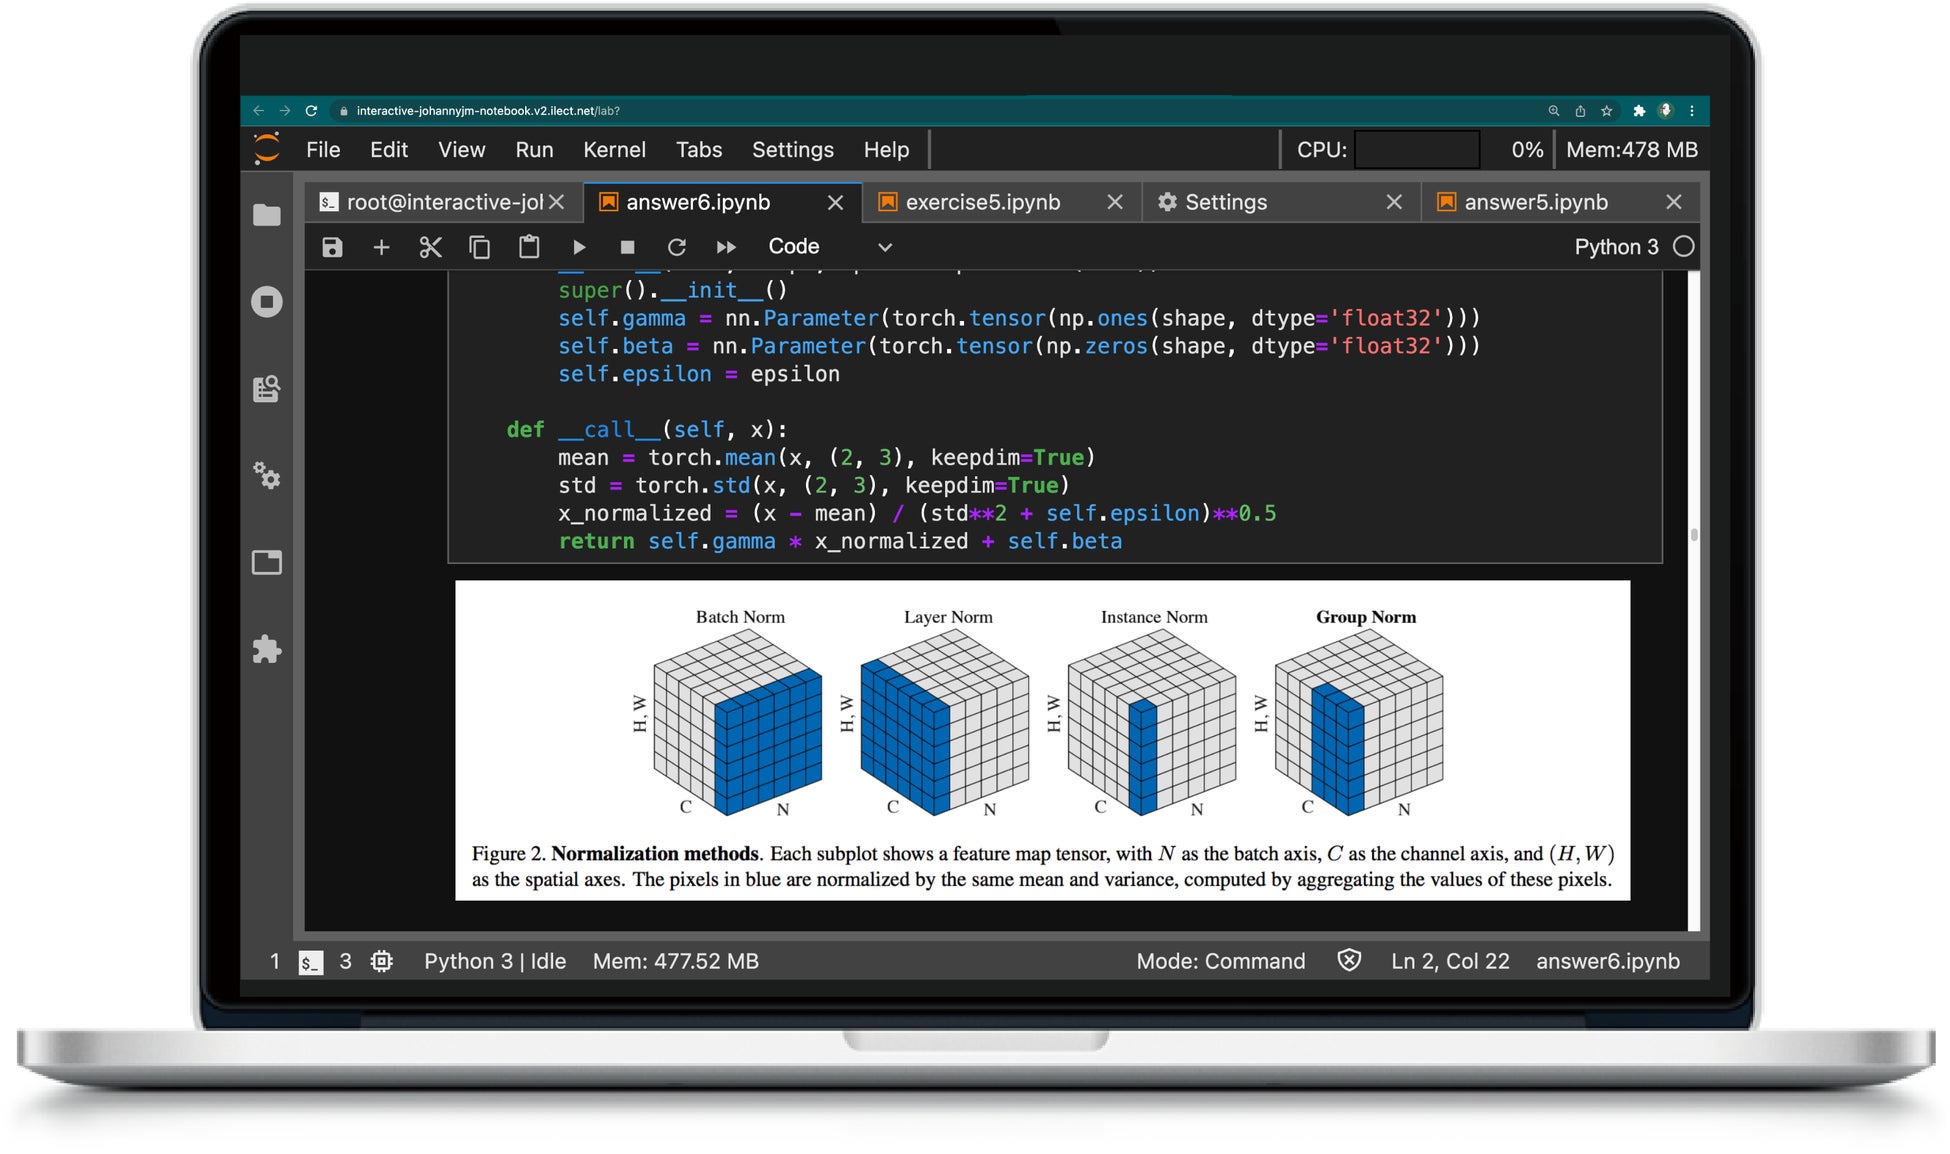Click Python 3 kernel name button
This screenshot has width=1950, height=1154.
tap(1616, 247)
